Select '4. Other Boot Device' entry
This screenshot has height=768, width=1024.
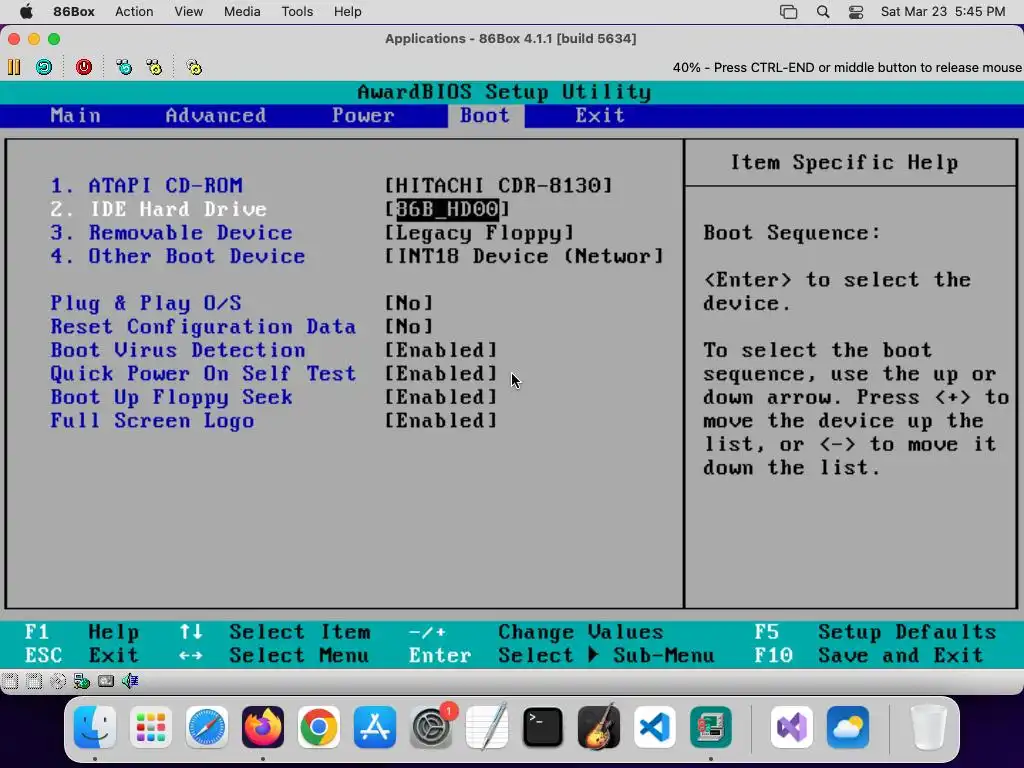pyautogui.click(x=178, y=256)
